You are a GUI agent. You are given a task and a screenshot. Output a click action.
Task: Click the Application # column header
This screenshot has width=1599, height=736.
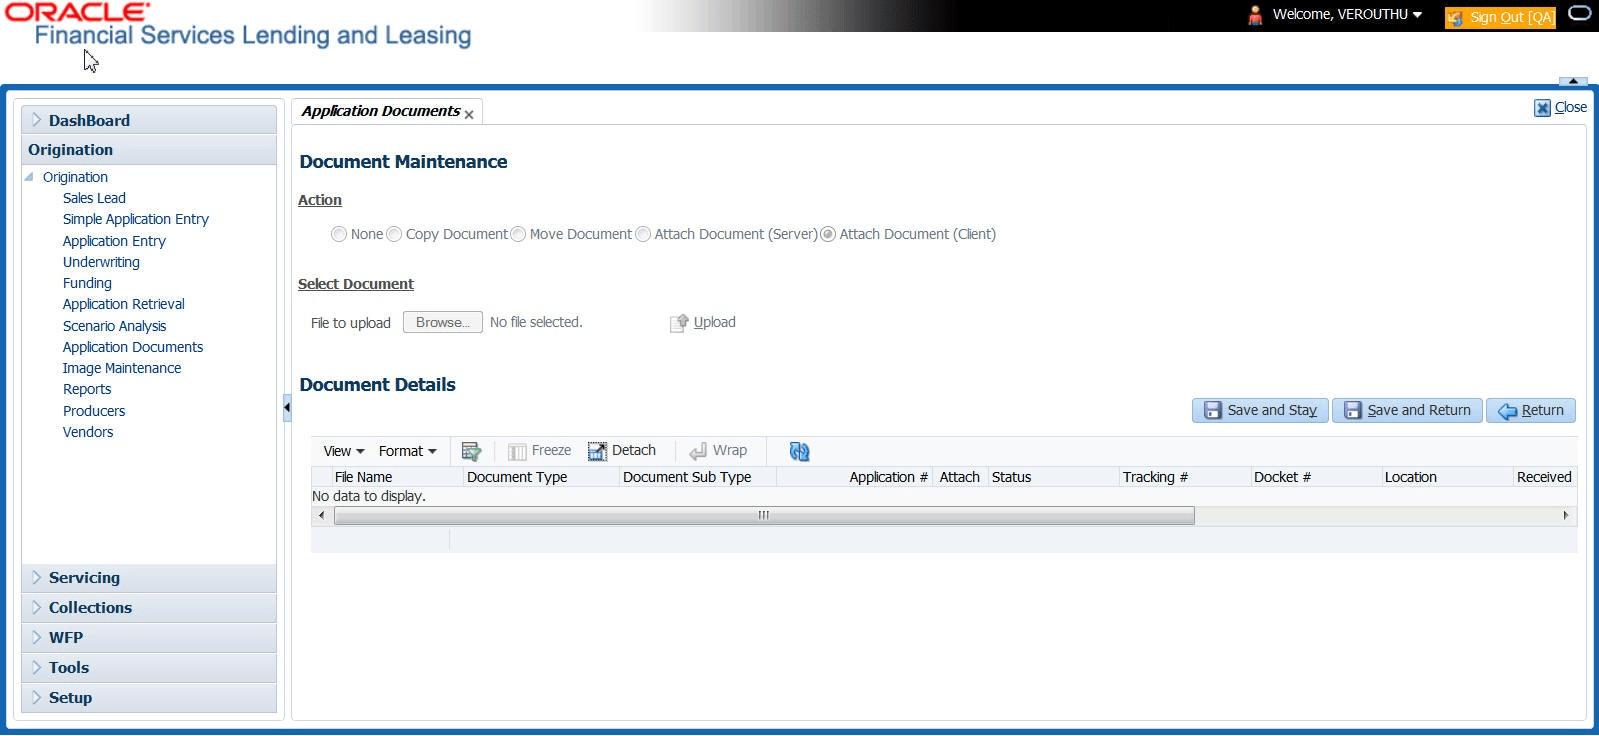click(x=854, y=477)
